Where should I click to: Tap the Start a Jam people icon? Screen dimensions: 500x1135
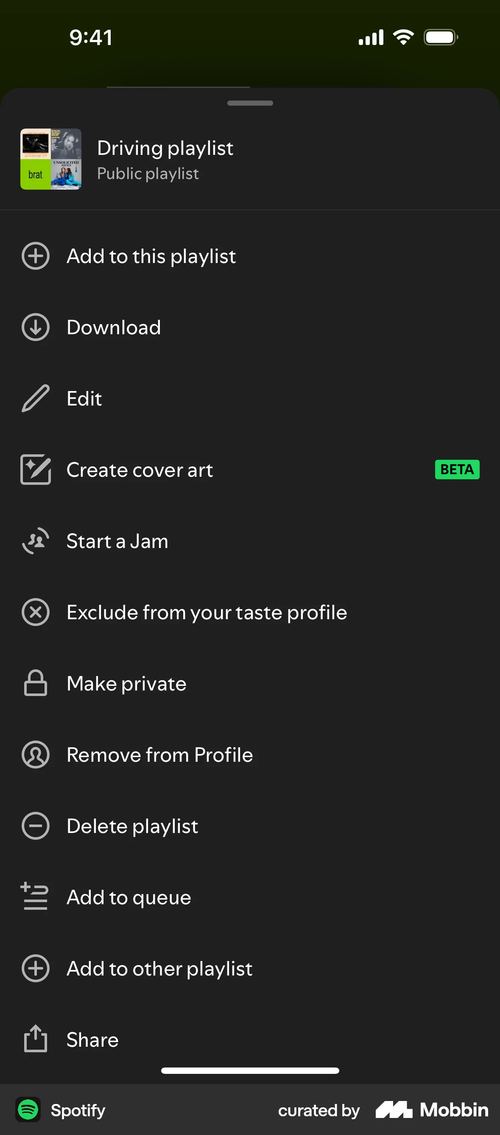click(x=35, y=541)
